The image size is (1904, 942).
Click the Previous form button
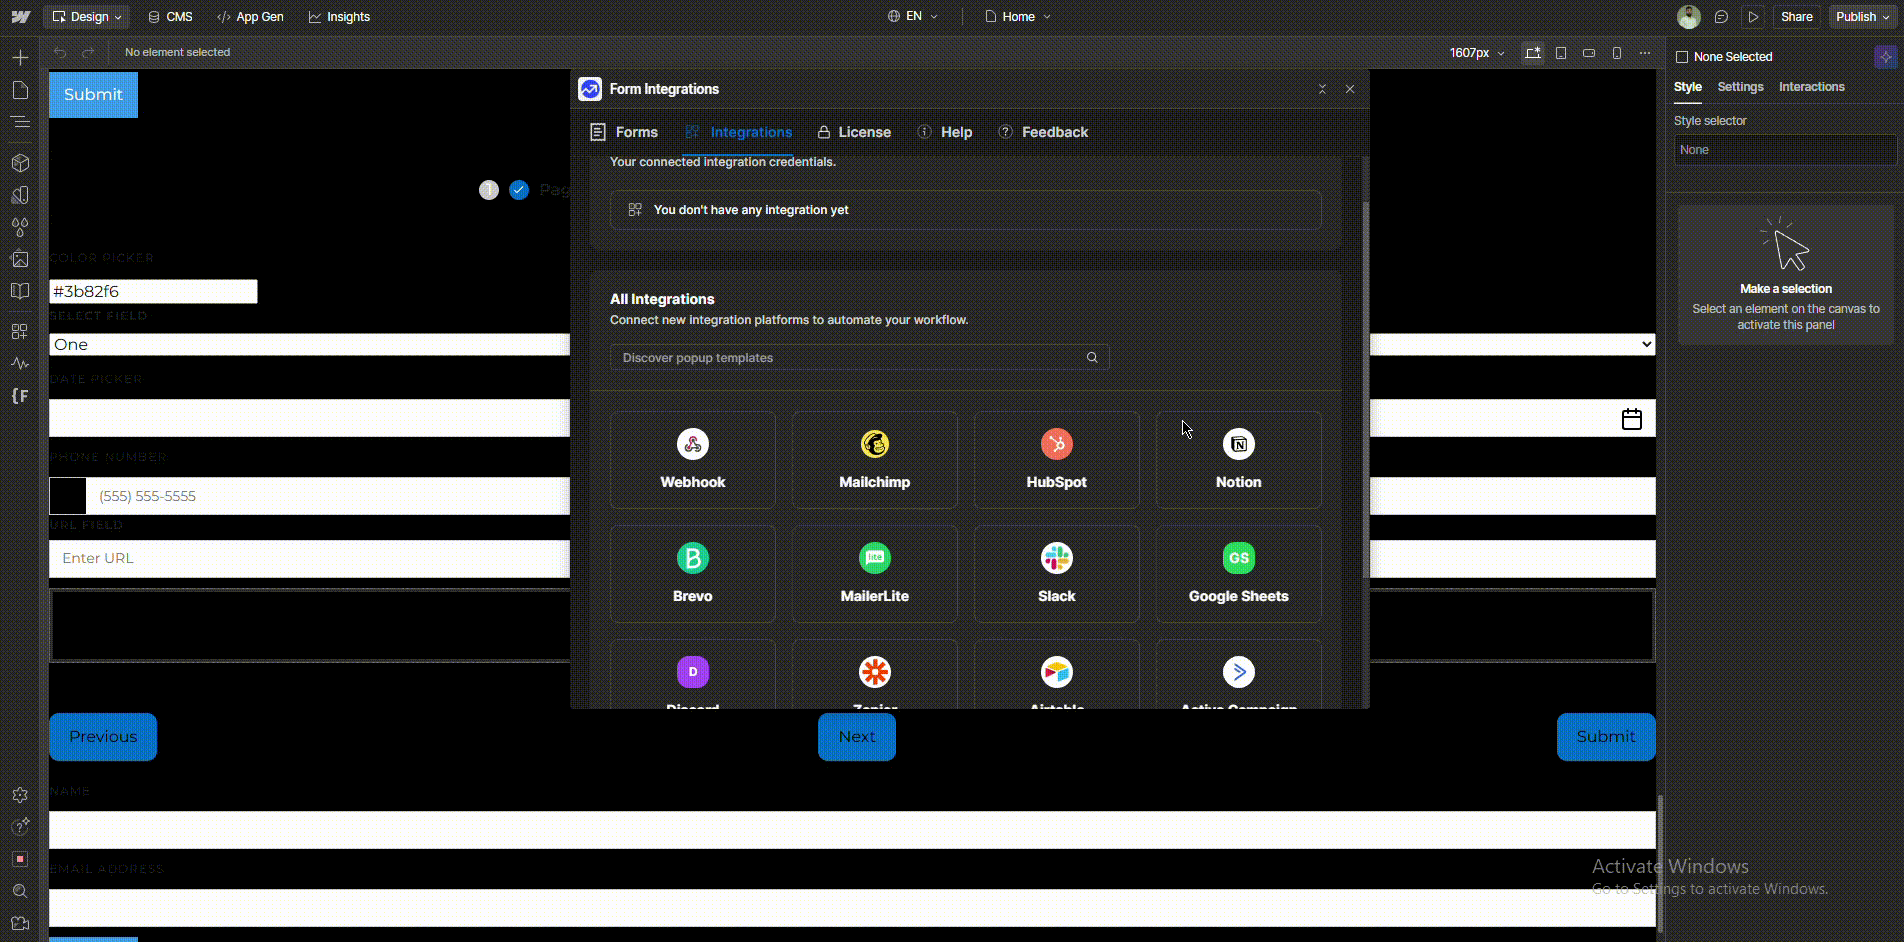103,737
